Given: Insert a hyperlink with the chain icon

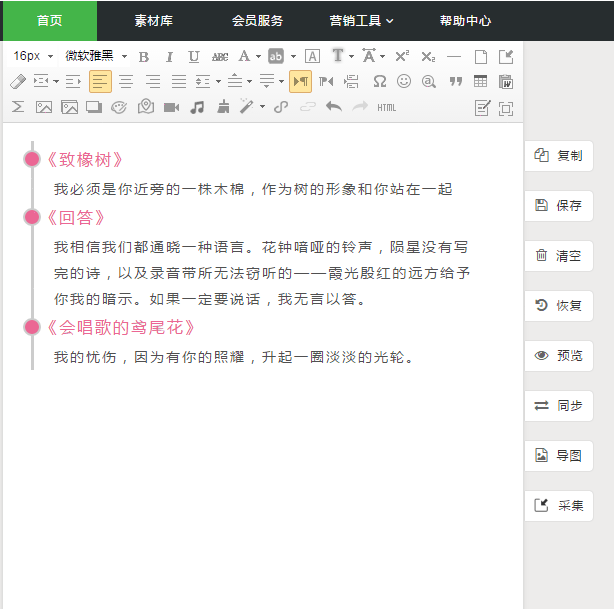Looking at the screenshot, I should (x=281, y=107).
